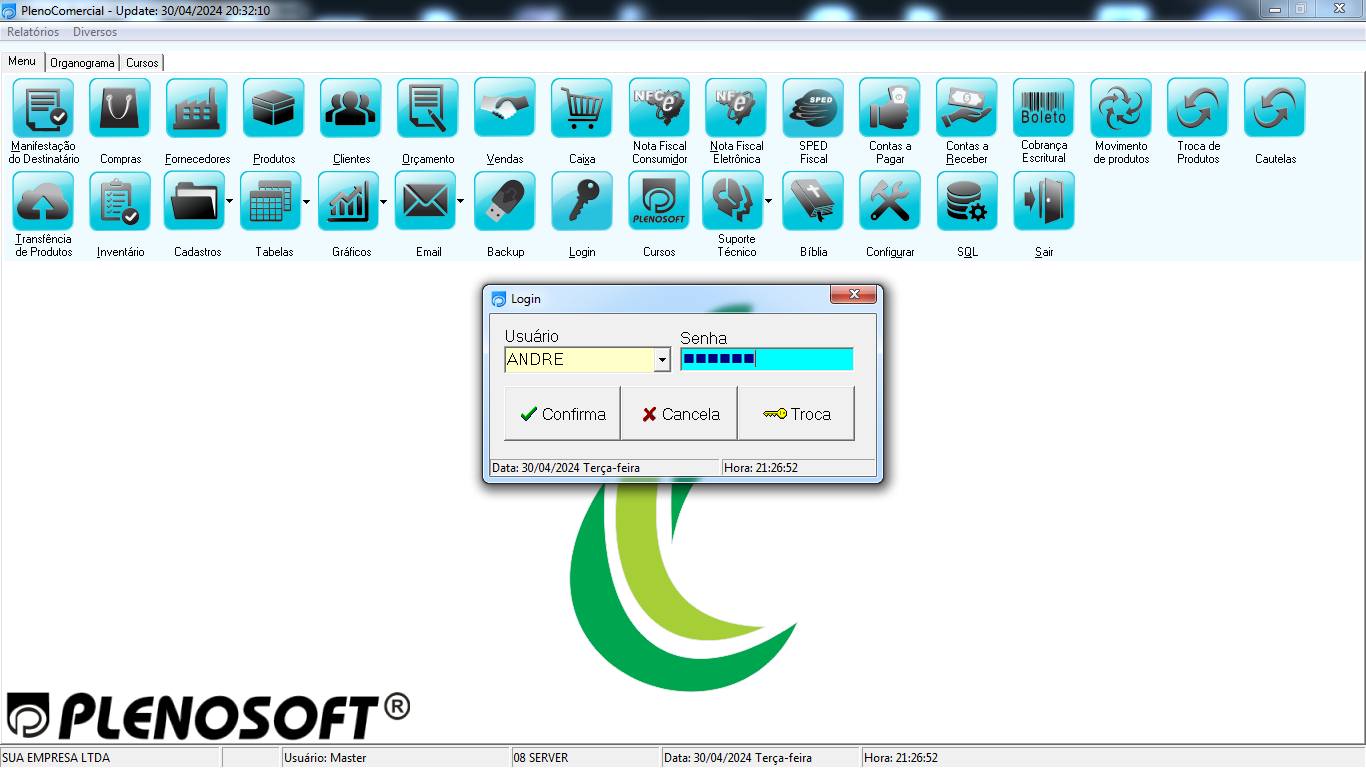
Task: Click the date text in Login dialog footer
Action: click(x=566, y=468)
